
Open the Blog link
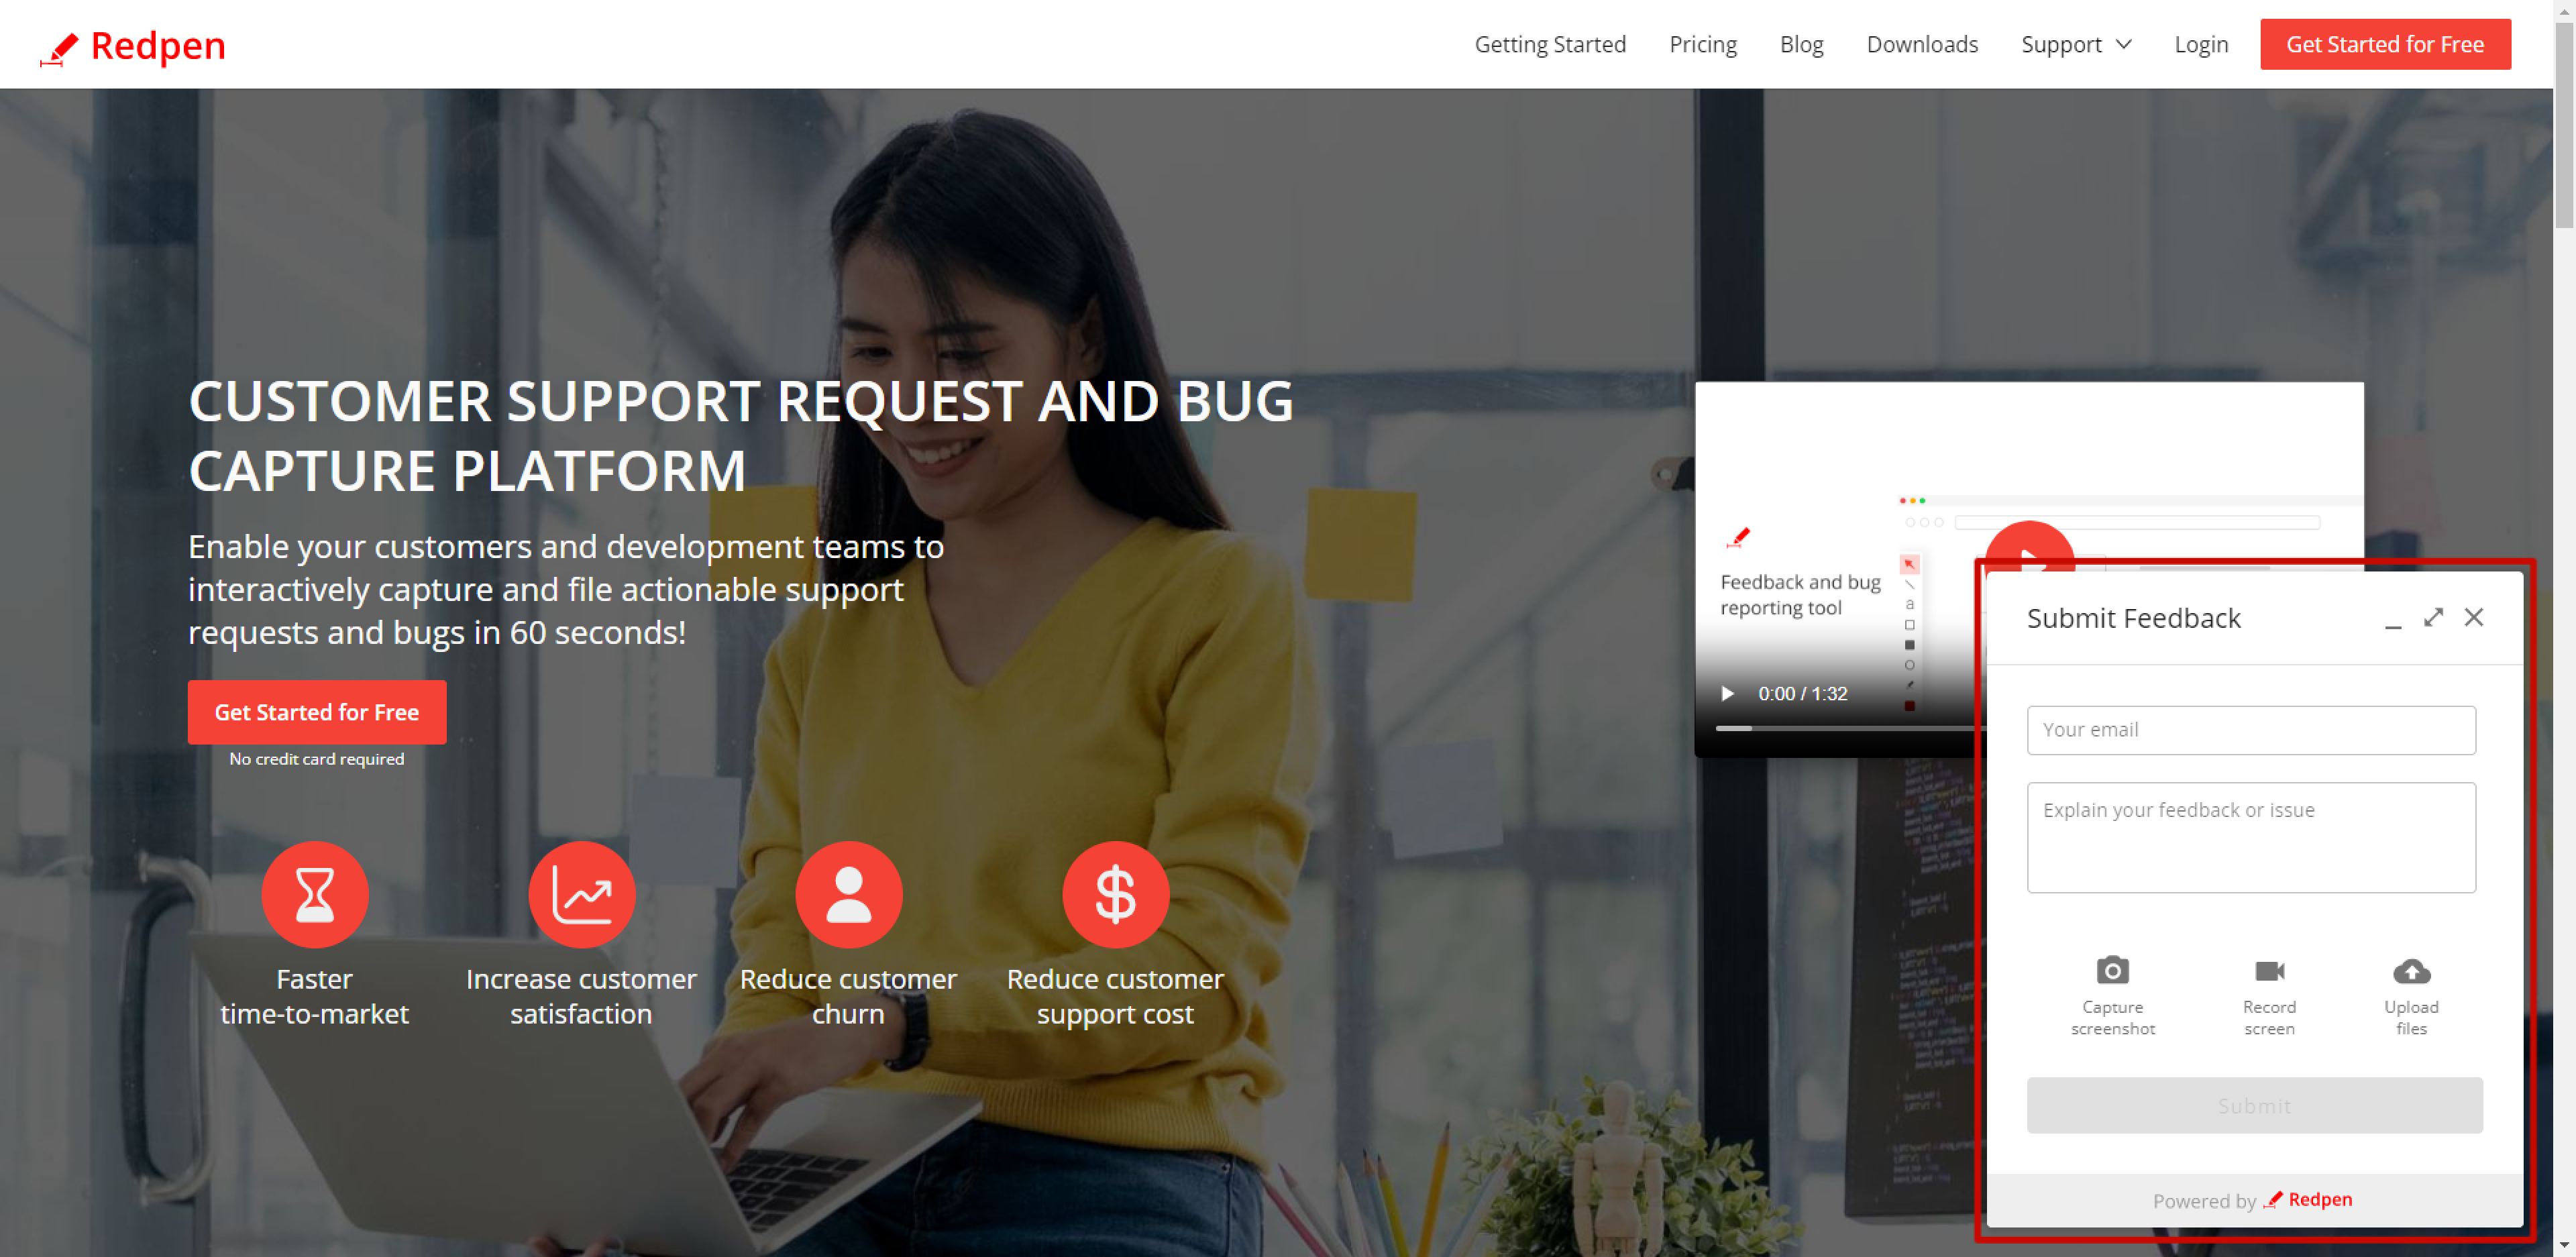[1801, 44]
